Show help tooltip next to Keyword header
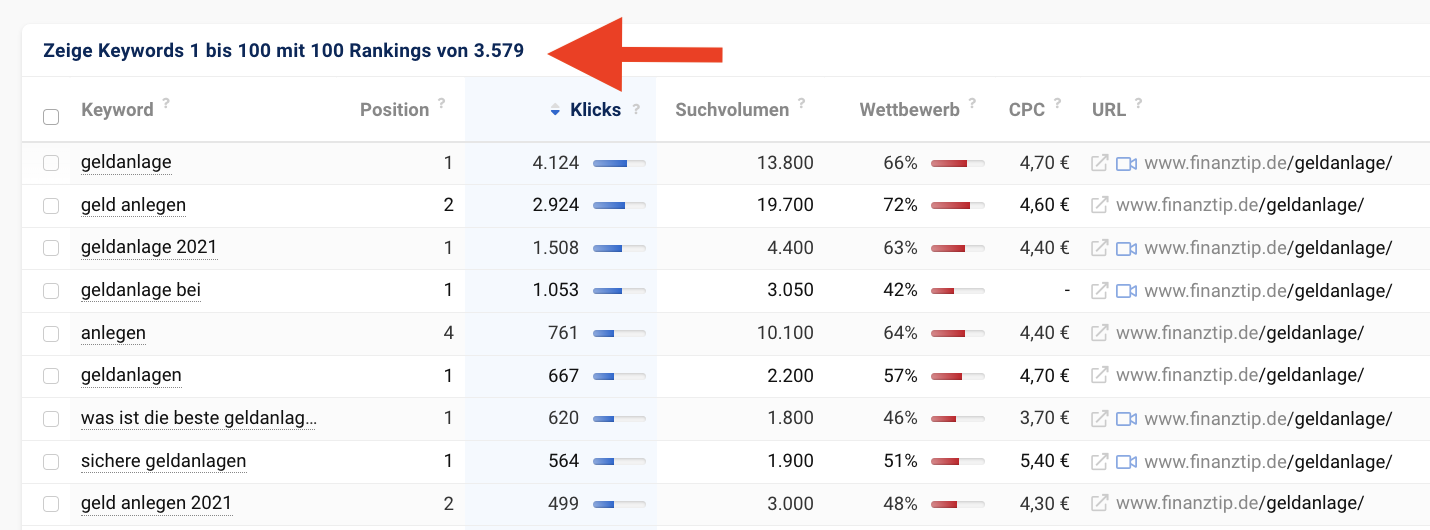 point(166,103)
